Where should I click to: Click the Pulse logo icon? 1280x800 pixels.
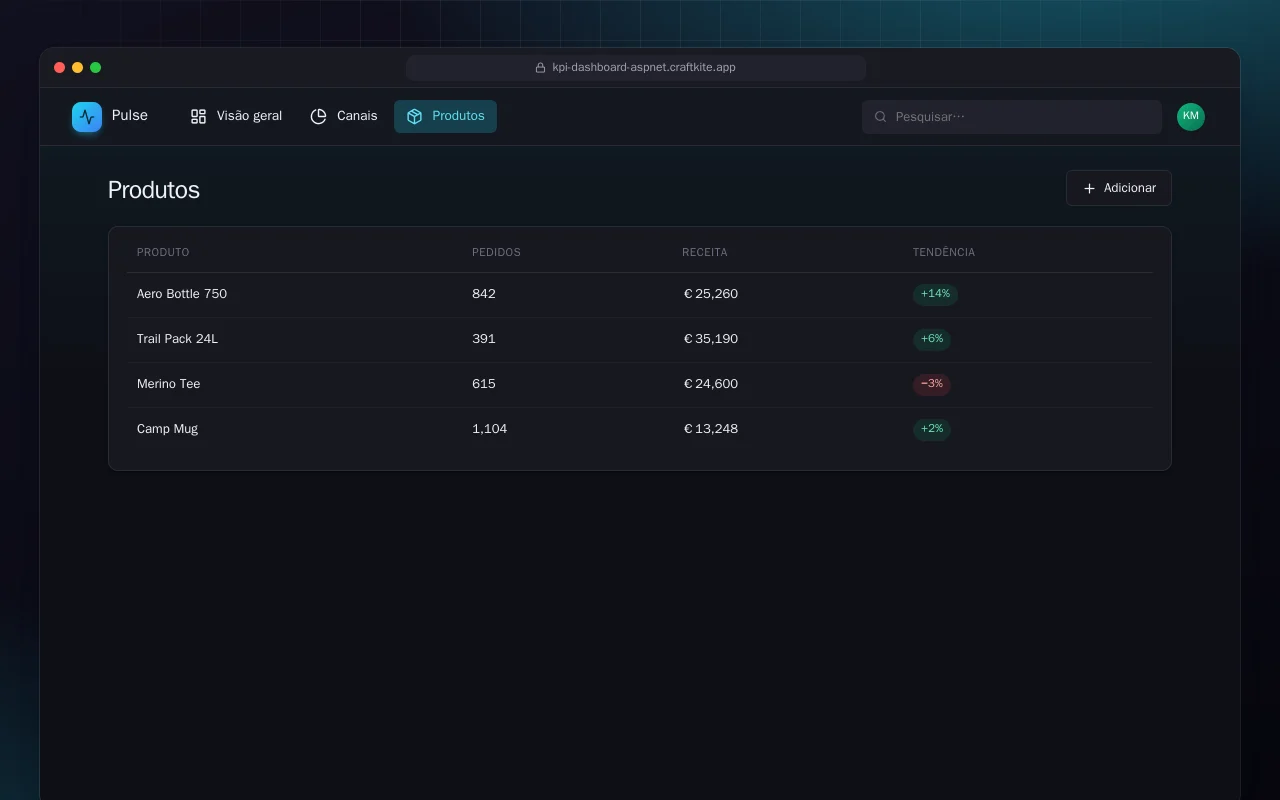click(x=87, y=117)
